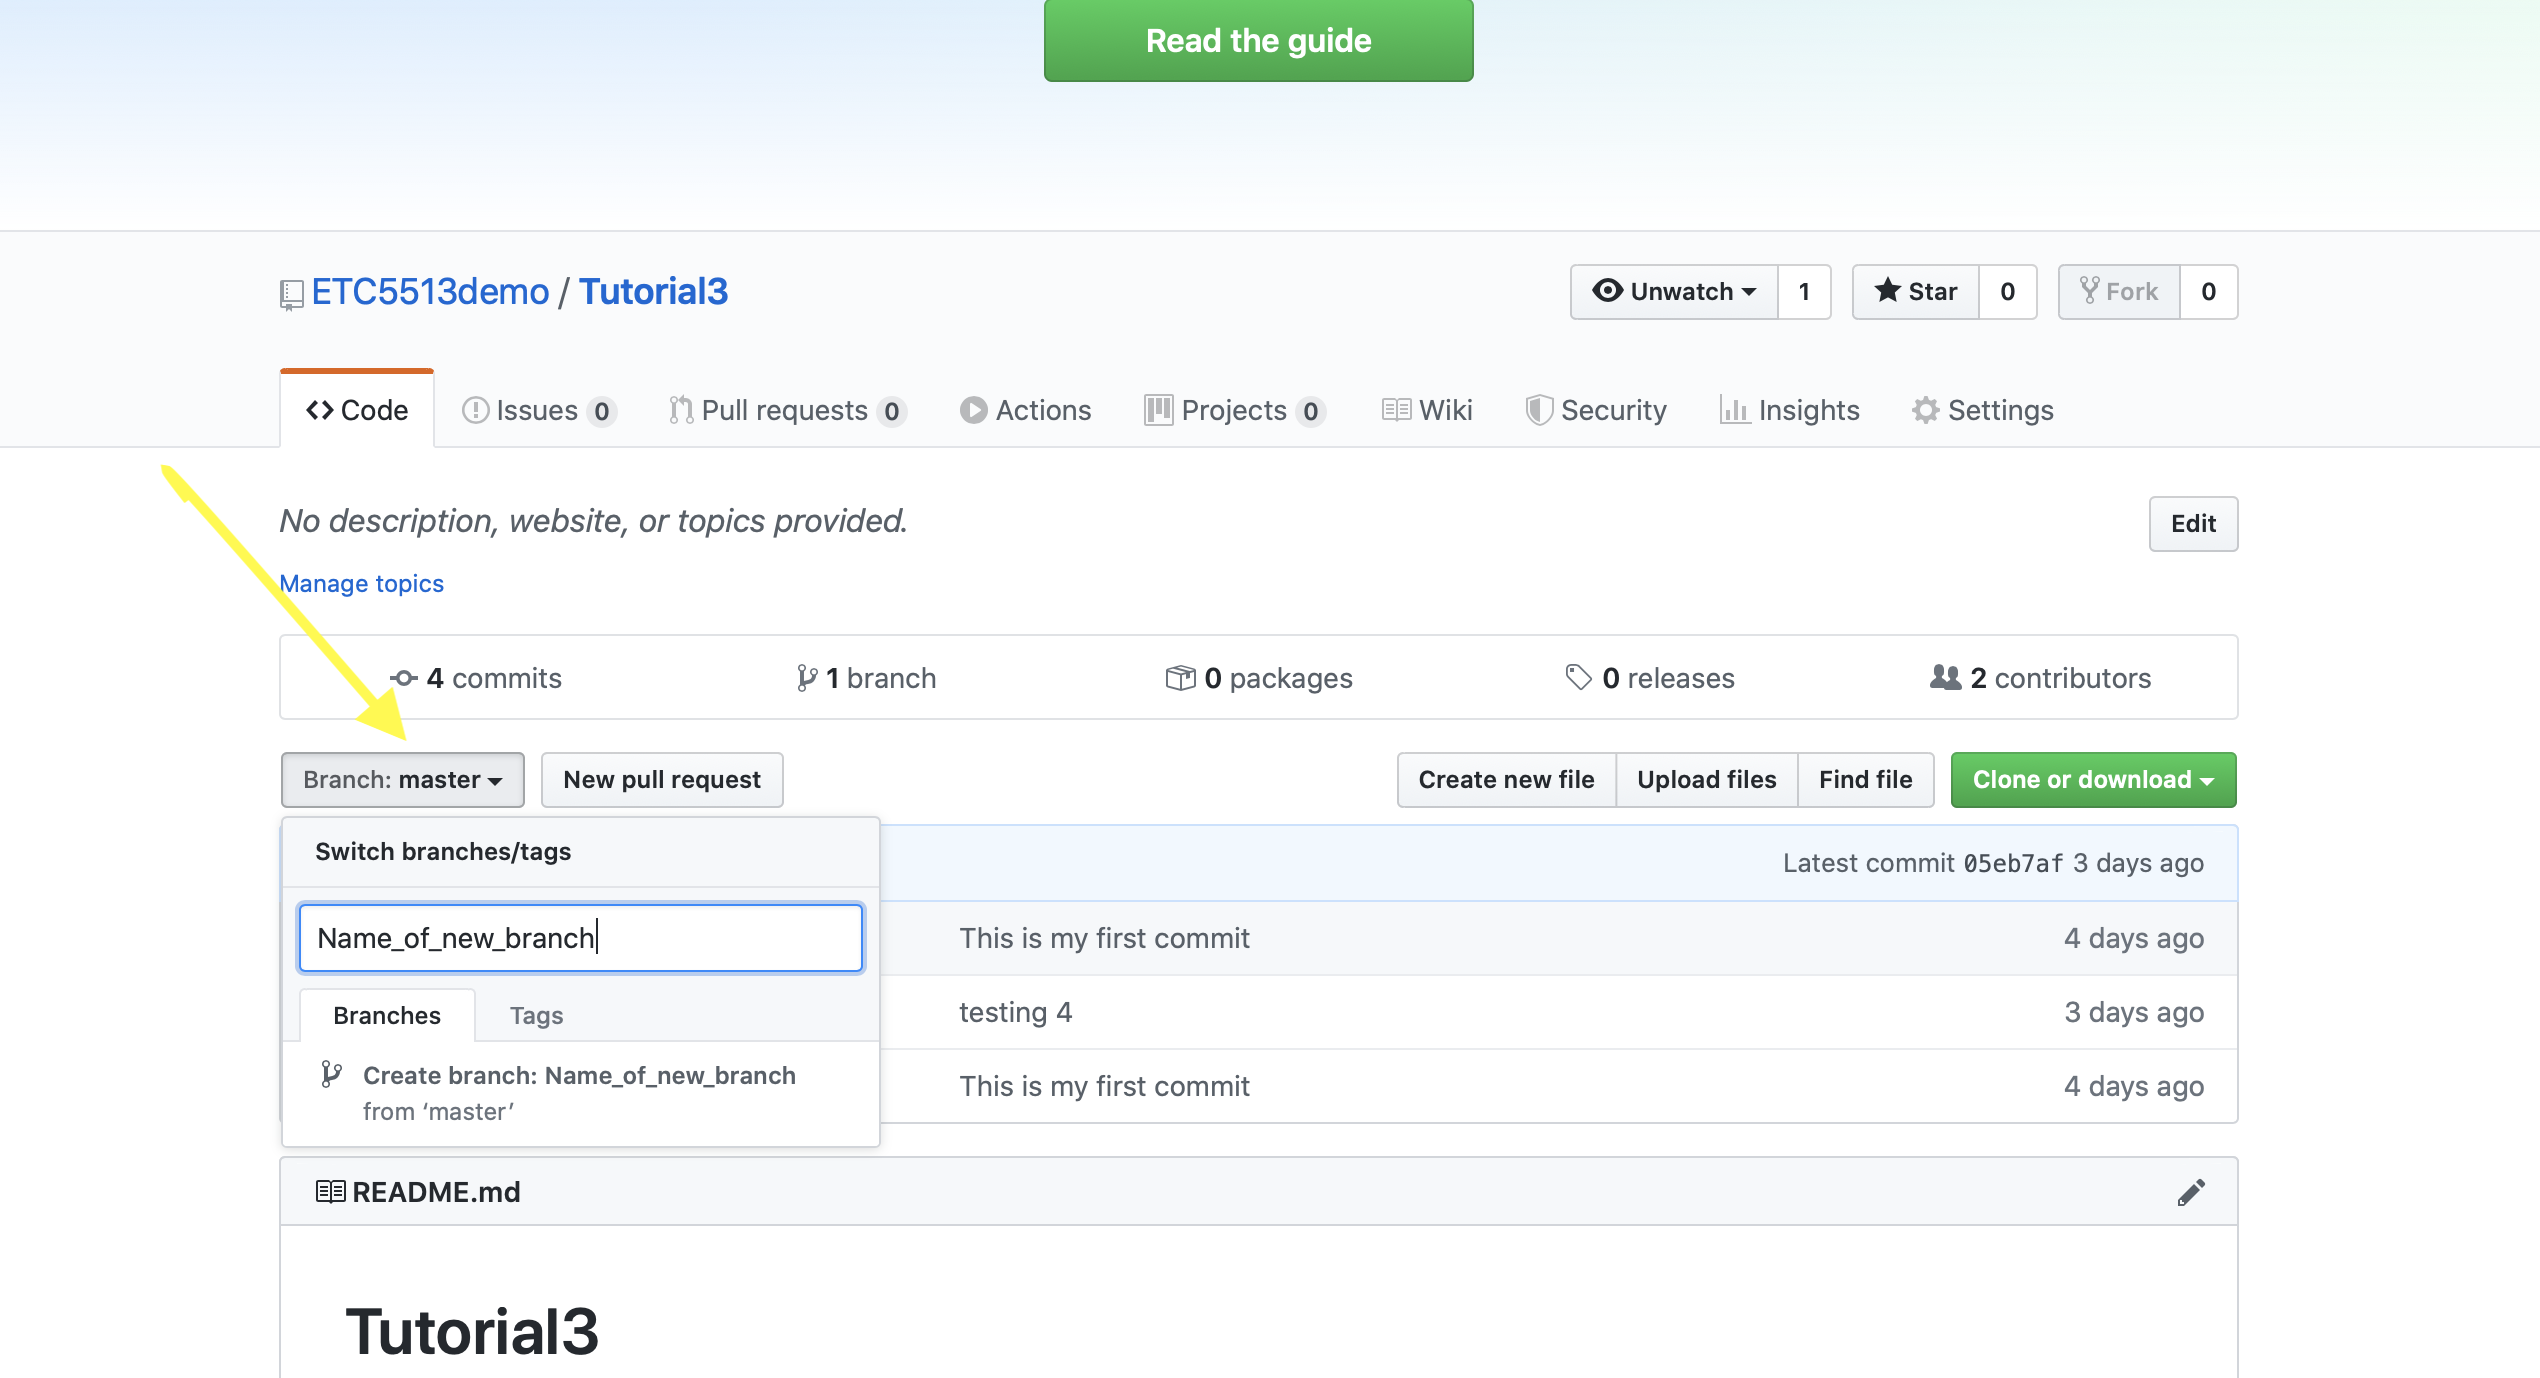Star the Tutorial3 repository

pyautogui.click(x=1916, y=292)
